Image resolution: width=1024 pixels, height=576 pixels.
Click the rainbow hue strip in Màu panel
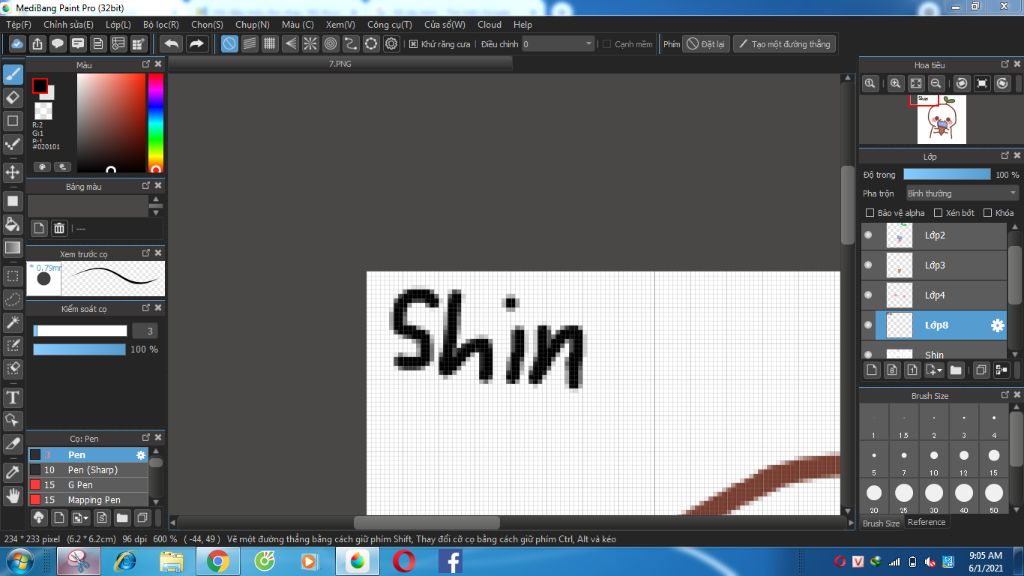155,123
